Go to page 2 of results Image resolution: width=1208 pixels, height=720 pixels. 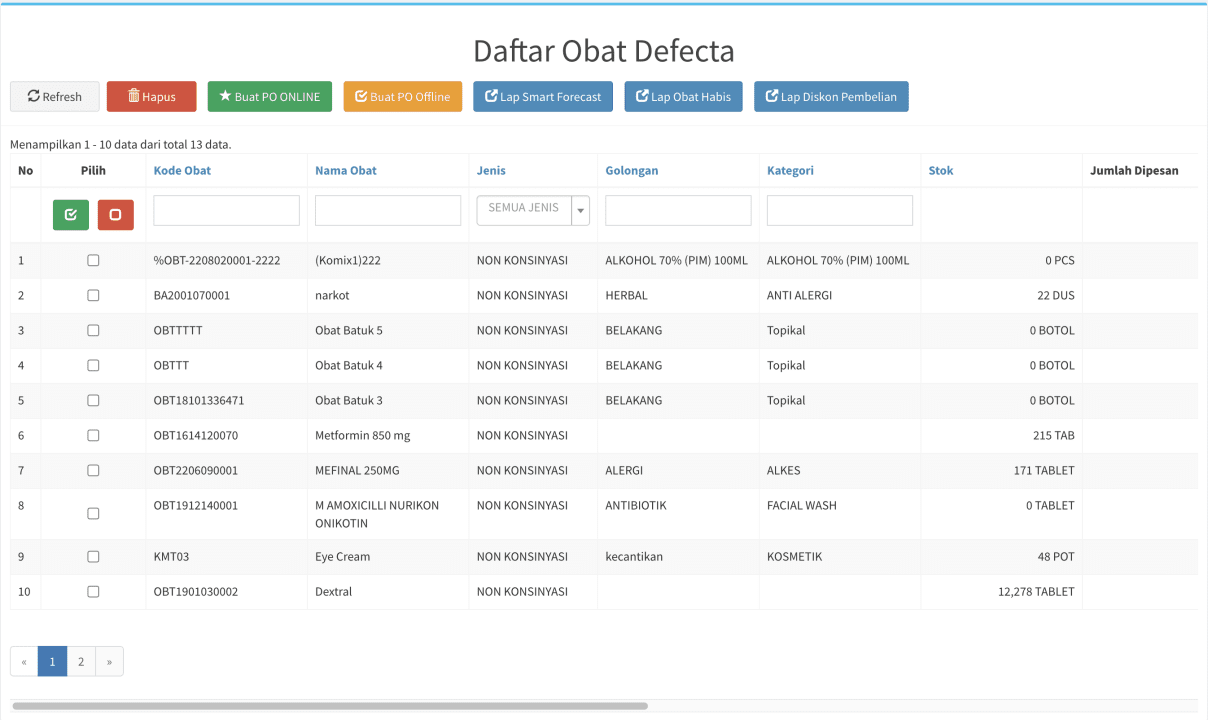[81, 661]
